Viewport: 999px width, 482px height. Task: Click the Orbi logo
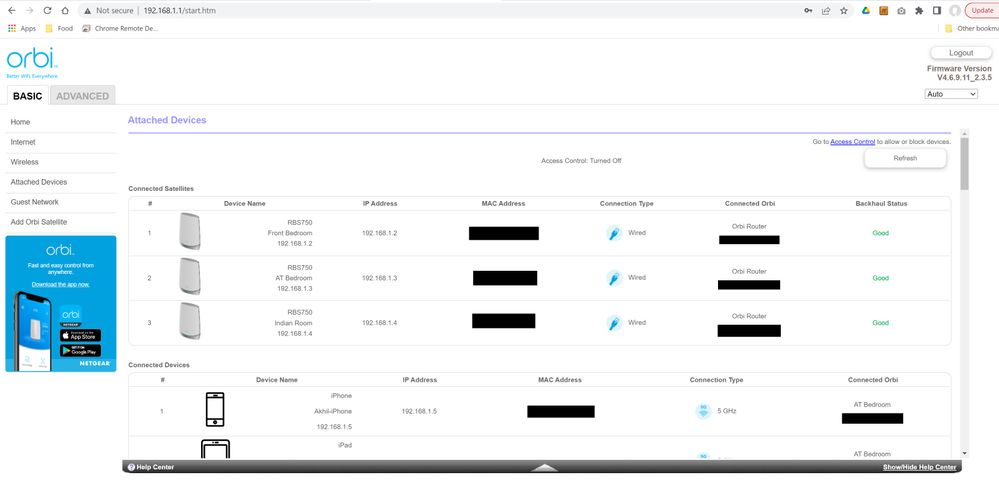(32, 61)
